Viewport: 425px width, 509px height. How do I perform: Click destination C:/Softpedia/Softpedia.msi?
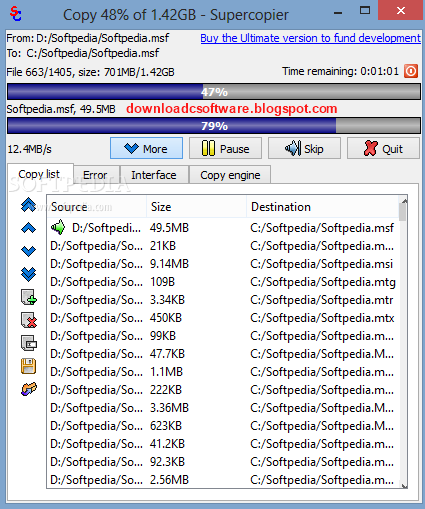(x=322, y=264)
